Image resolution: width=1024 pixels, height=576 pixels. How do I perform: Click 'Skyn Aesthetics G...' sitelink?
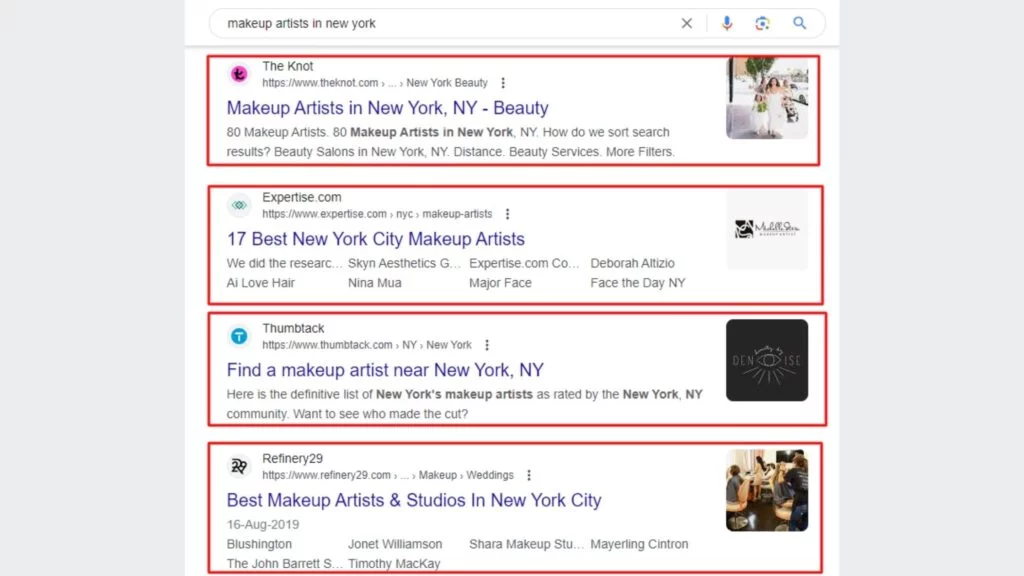pos(404,263)
